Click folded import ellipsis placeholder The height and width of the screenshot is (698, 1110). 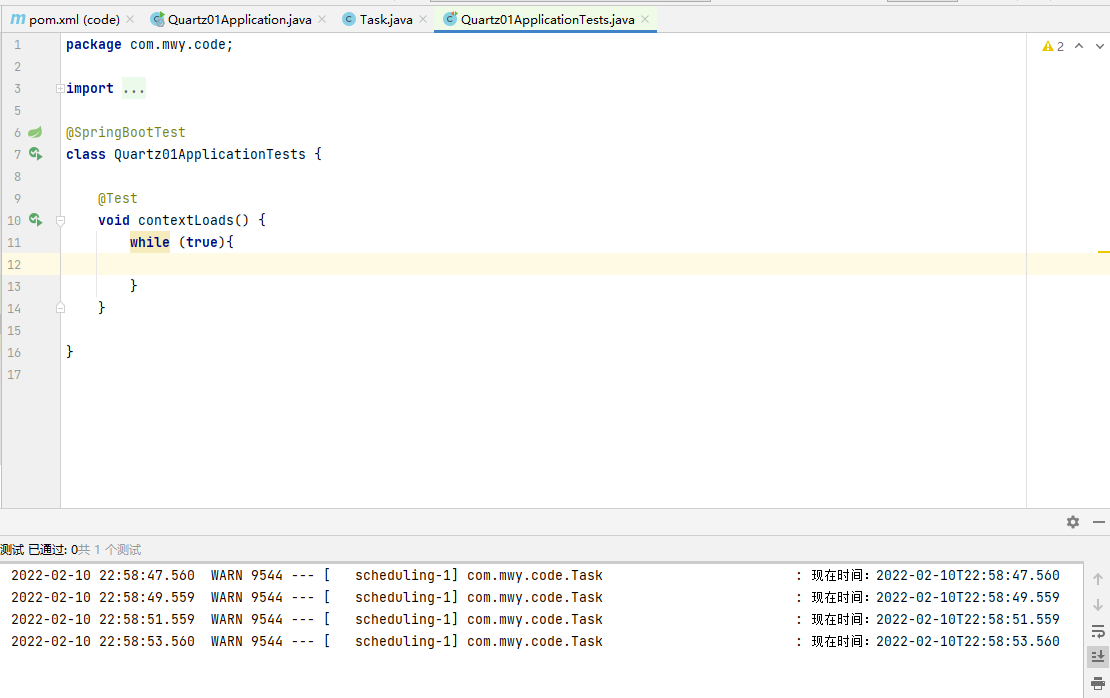pyautogui.click(x=134, y=88)
